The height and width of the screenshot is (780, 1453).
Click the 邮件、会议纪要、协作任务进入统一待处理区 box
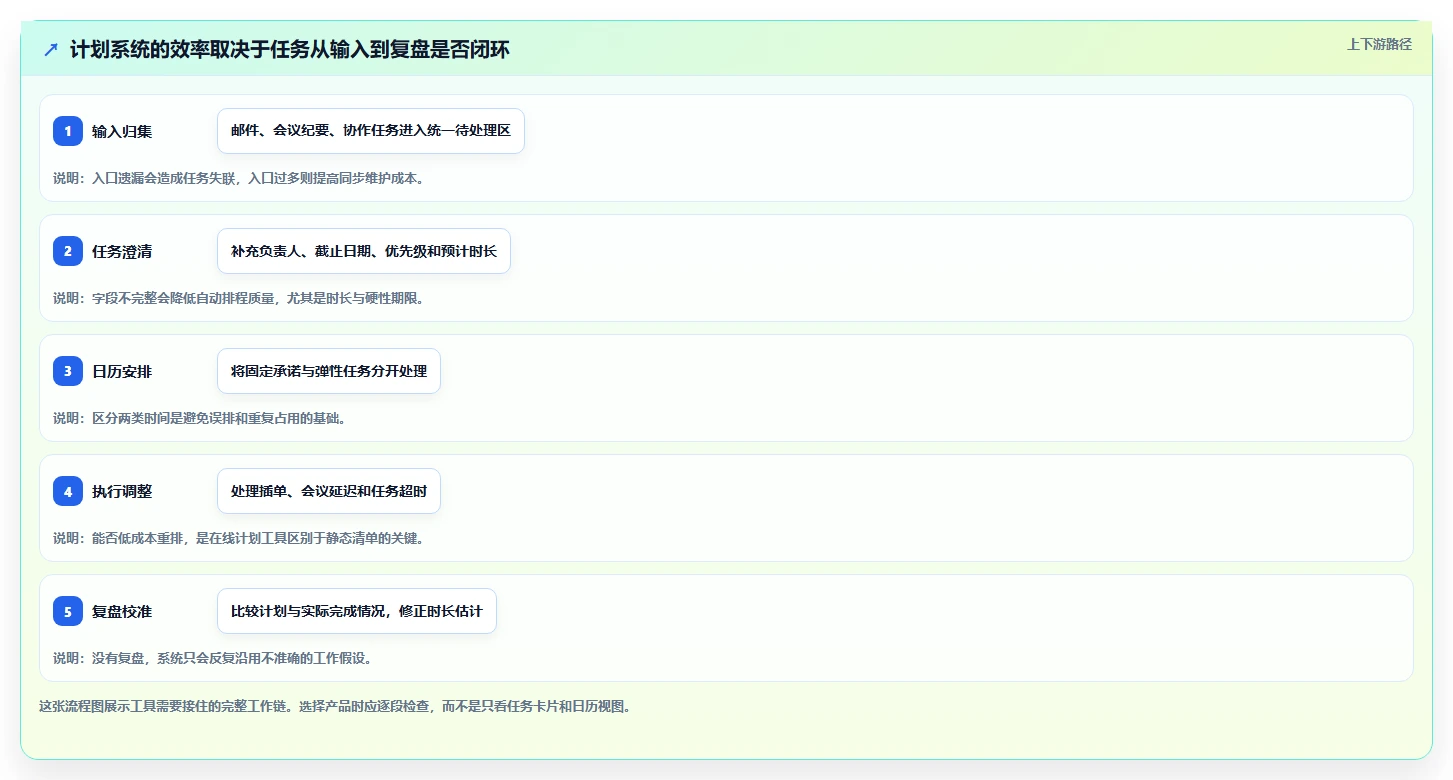point(371,131)
